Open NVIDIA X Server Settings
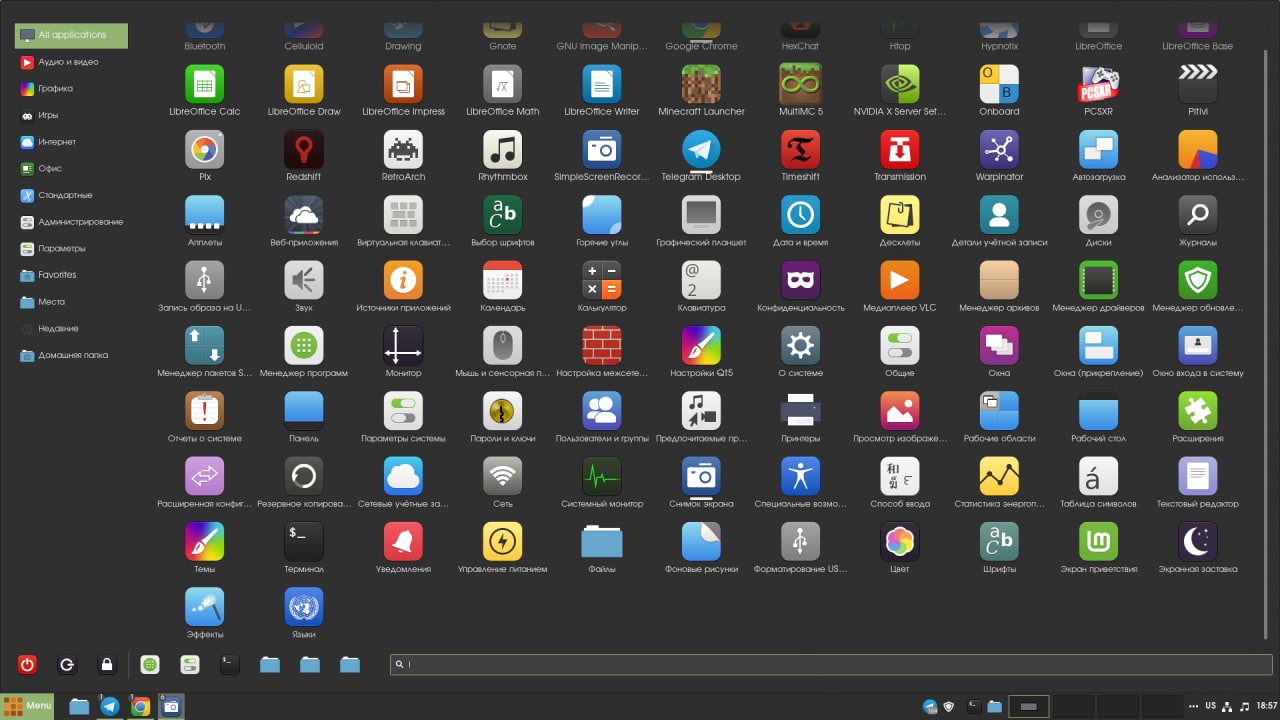Image resolution: width=1280 pixels, height=720 pixels. (x=900, y=85)
